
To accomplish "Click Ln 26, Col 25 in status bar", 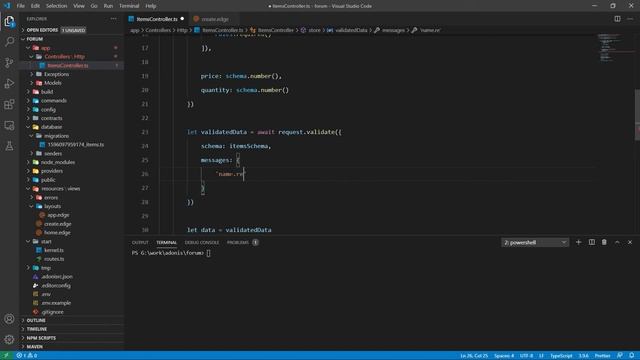I will click(474, 356).
